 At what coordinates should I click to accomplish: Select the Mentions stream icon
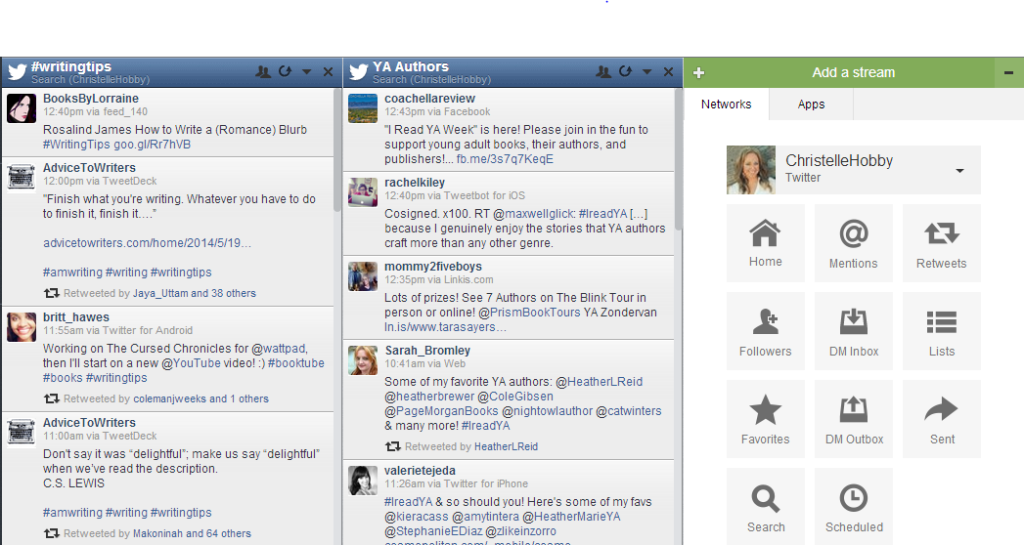(853, 243)
